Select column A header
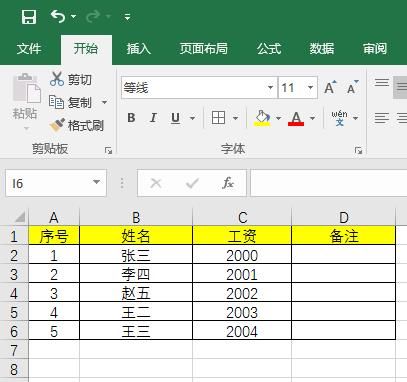 pos(54,217)
